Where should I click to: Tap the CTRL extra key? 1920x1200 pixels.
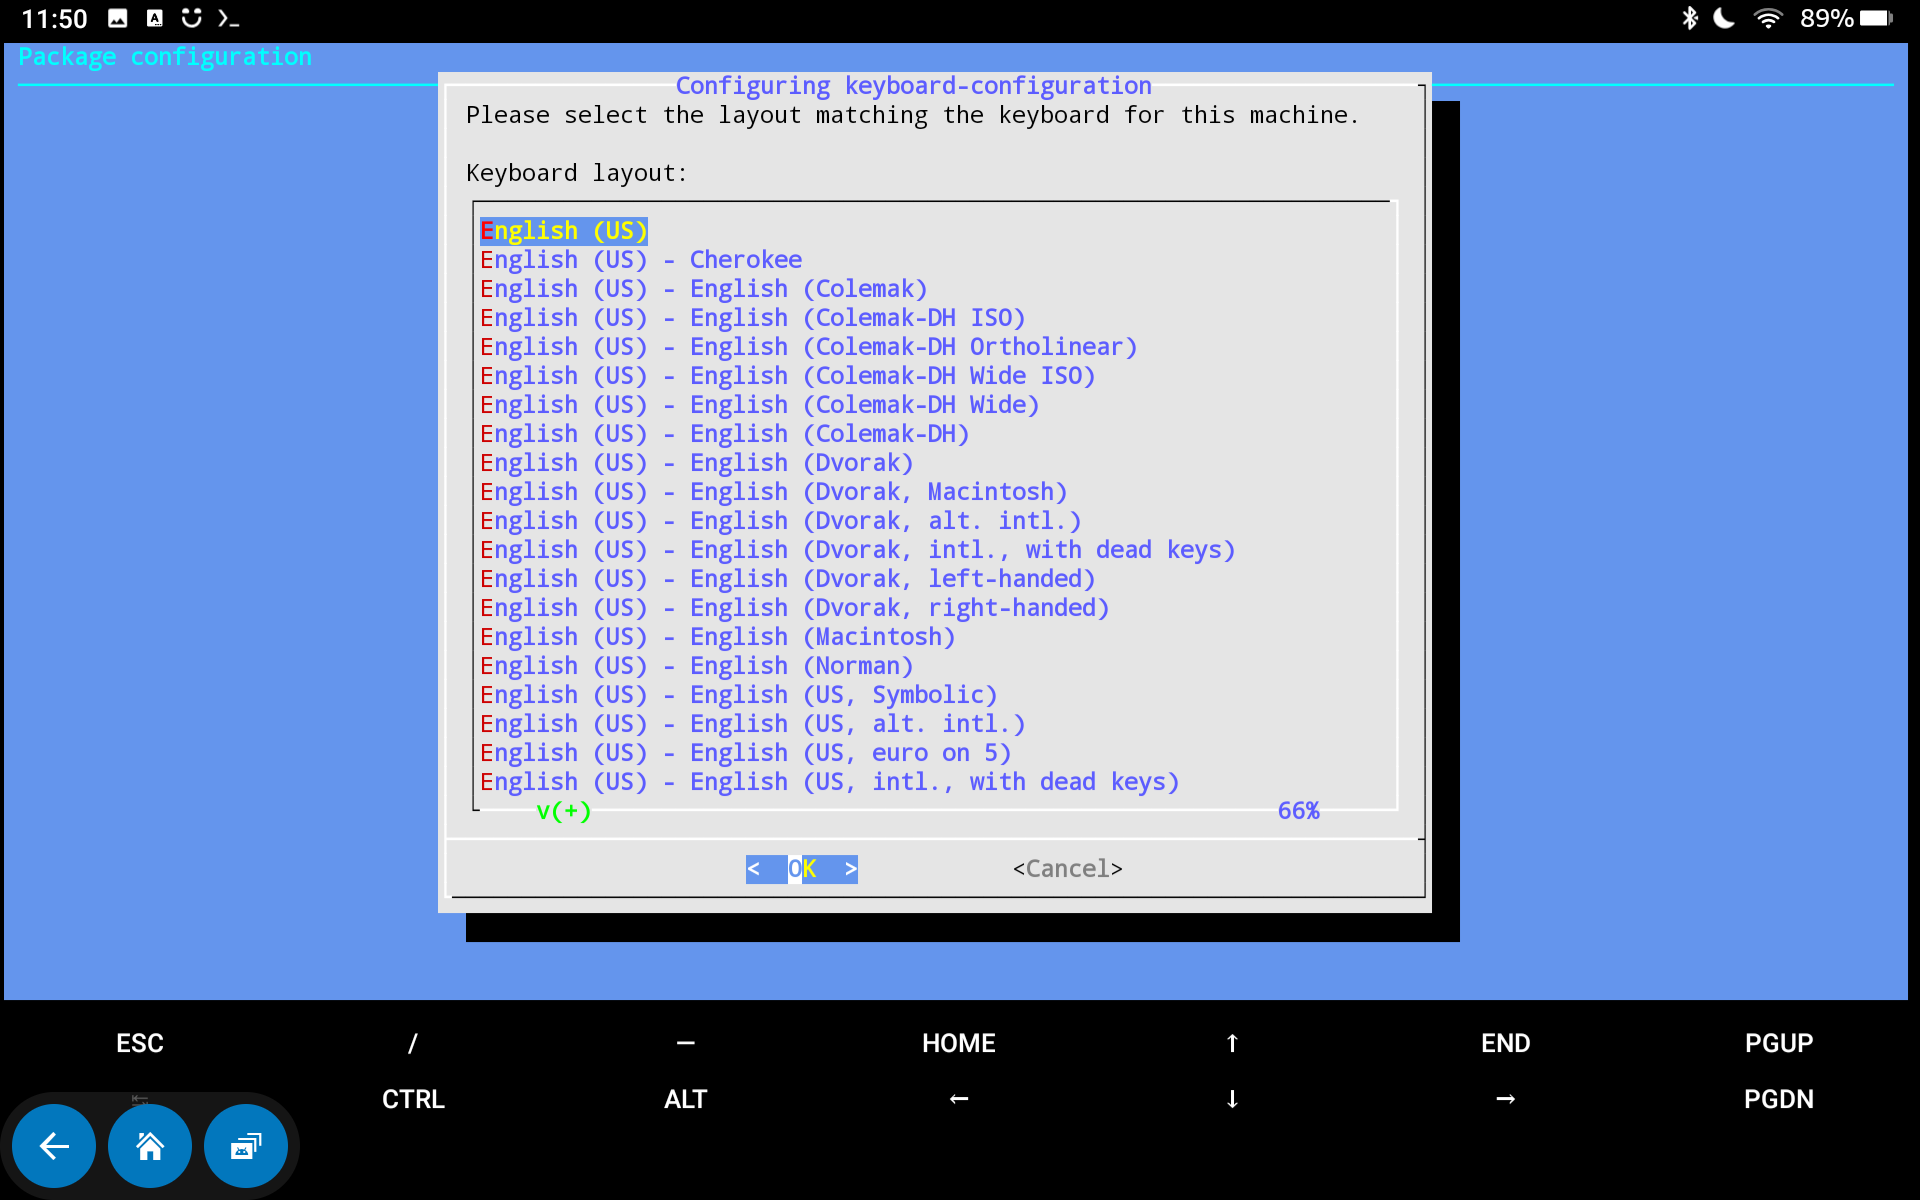click(413, 1099)
